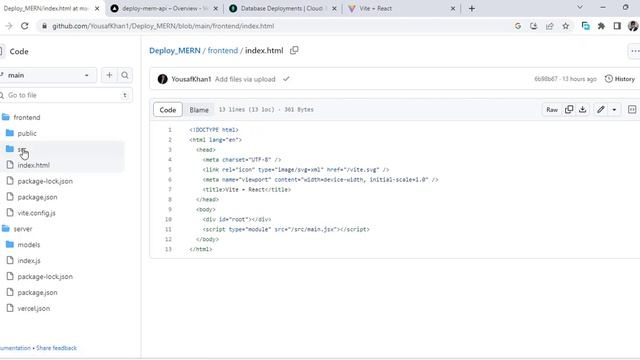640x360 pixels.
Task: Share this page icon in address bar
Action: [x=549, y=26]
